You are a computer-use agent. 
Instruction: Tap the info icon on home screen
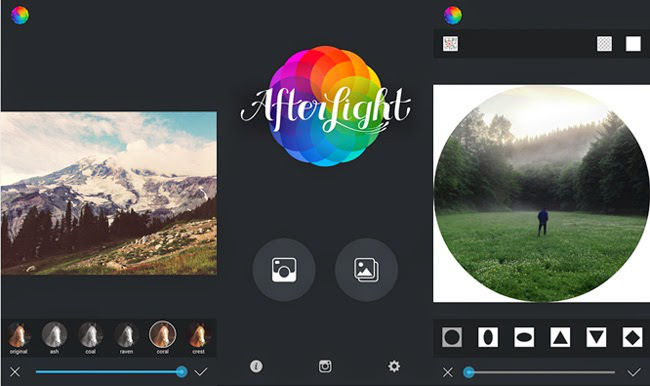click(256, 366)
